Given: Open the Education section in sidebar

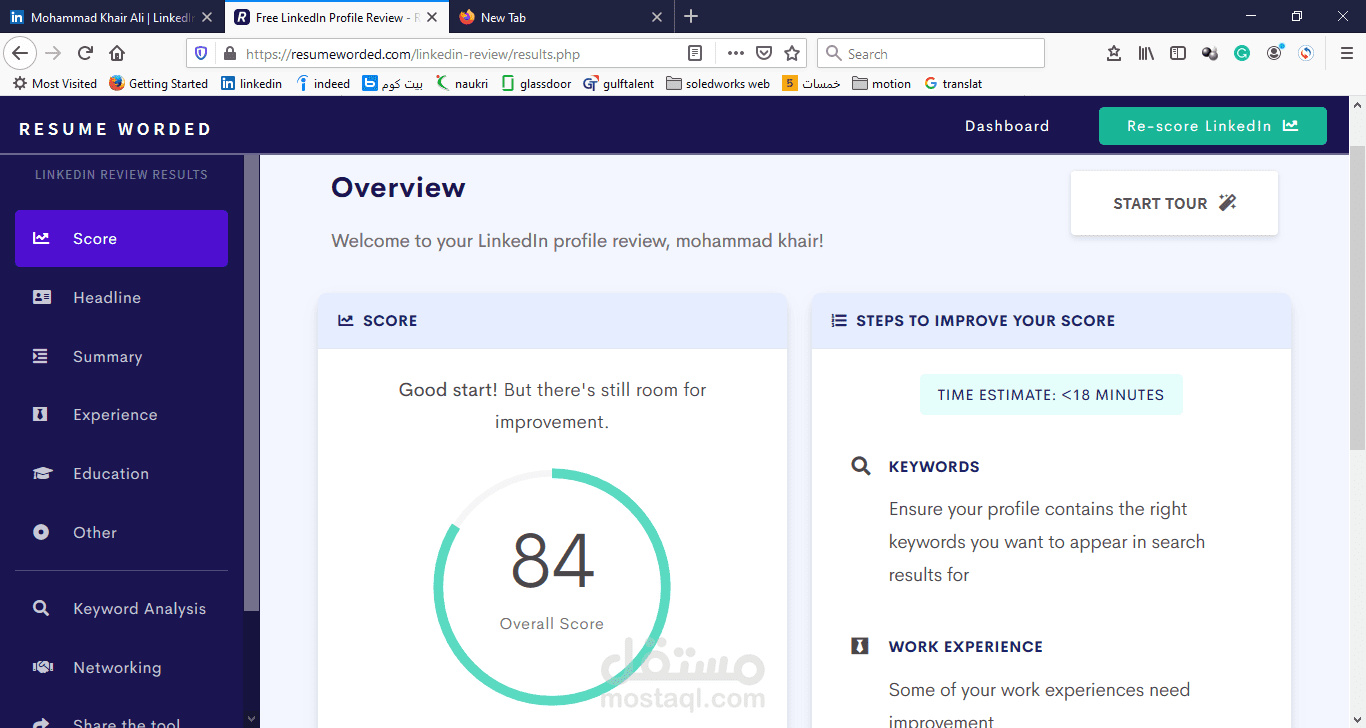Looking at the screenshot, I should click(121, 473).
